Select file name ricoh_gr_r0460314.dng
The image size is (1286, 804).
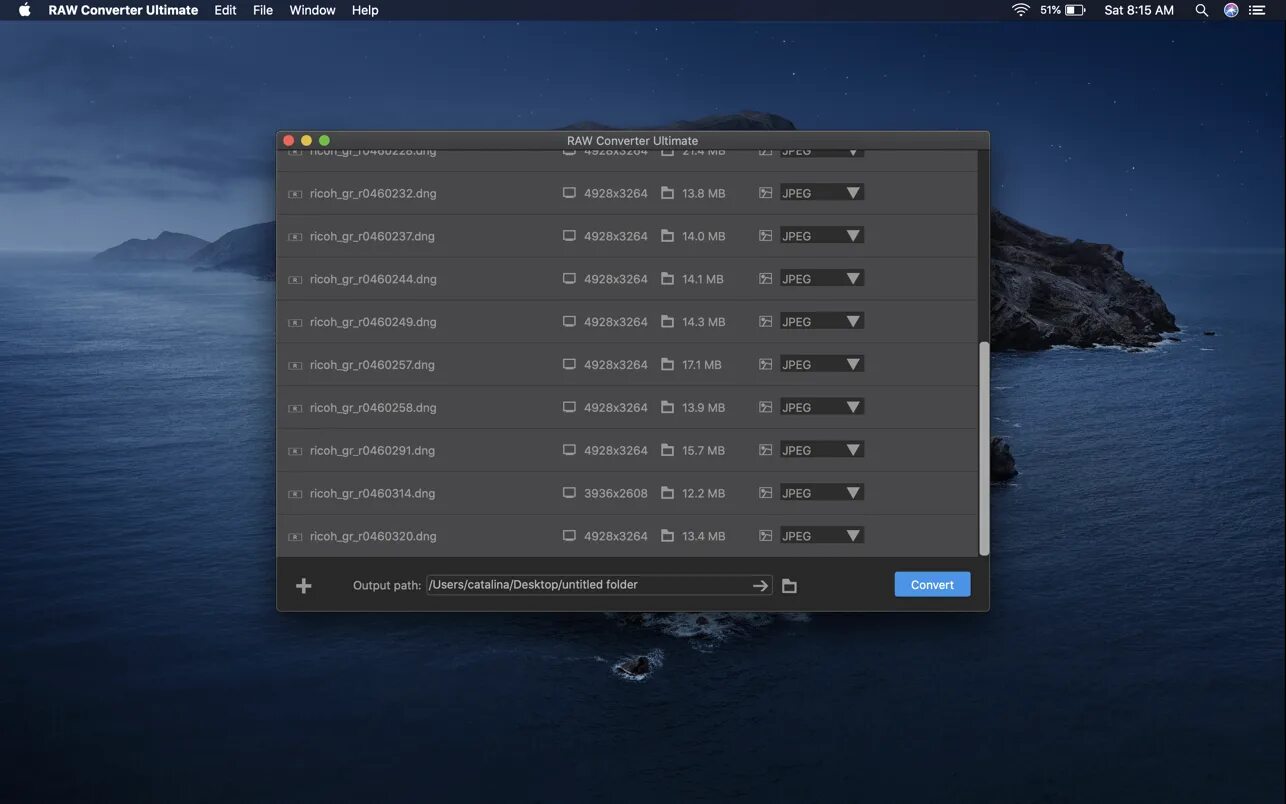click(x=372, y=495)
